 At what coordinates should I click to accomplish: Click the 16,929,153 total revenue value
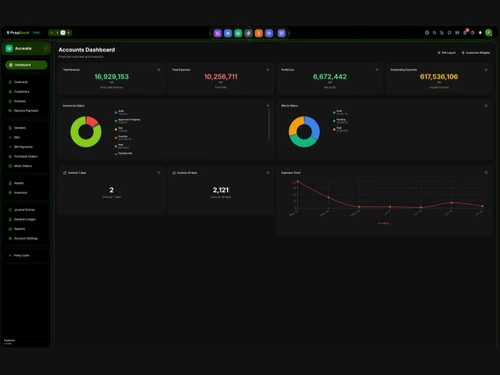[111, 77]
